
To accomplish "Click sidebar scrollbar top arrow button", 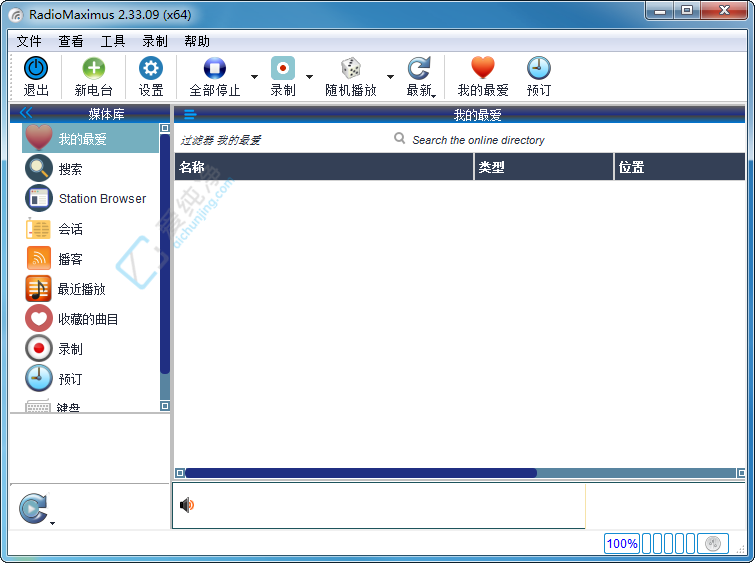I will pyautogui.click(x=165, y=128).
